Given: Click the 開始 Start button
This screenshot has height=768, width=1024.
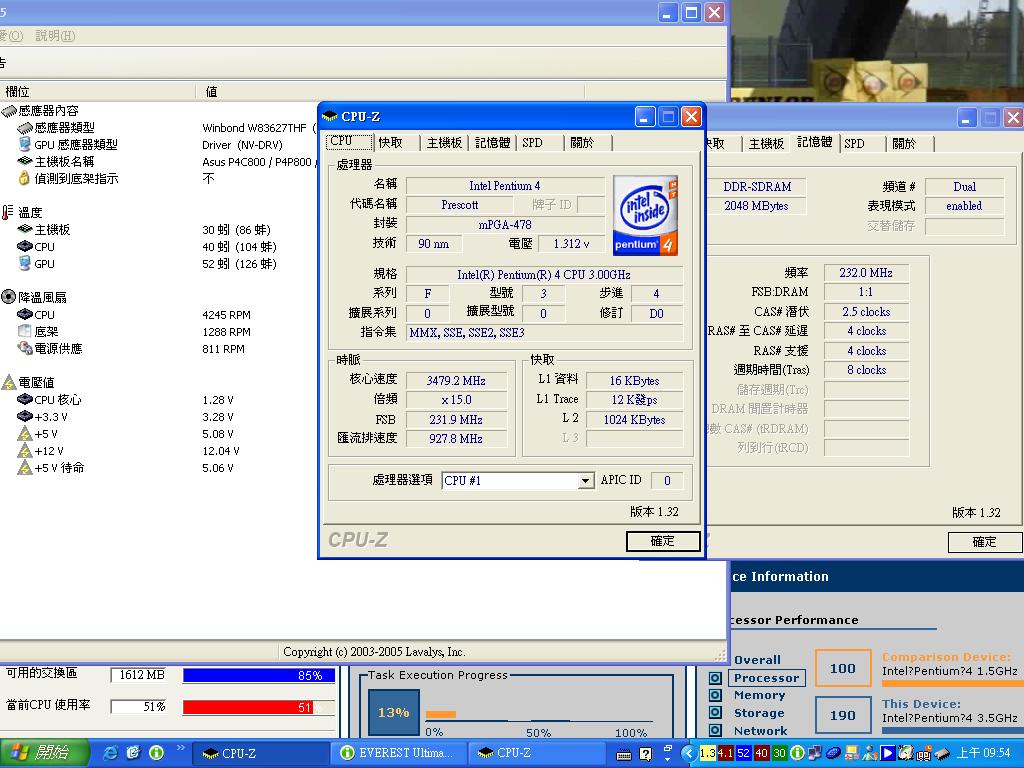Looking at the screenshot, I should [44, 753].
